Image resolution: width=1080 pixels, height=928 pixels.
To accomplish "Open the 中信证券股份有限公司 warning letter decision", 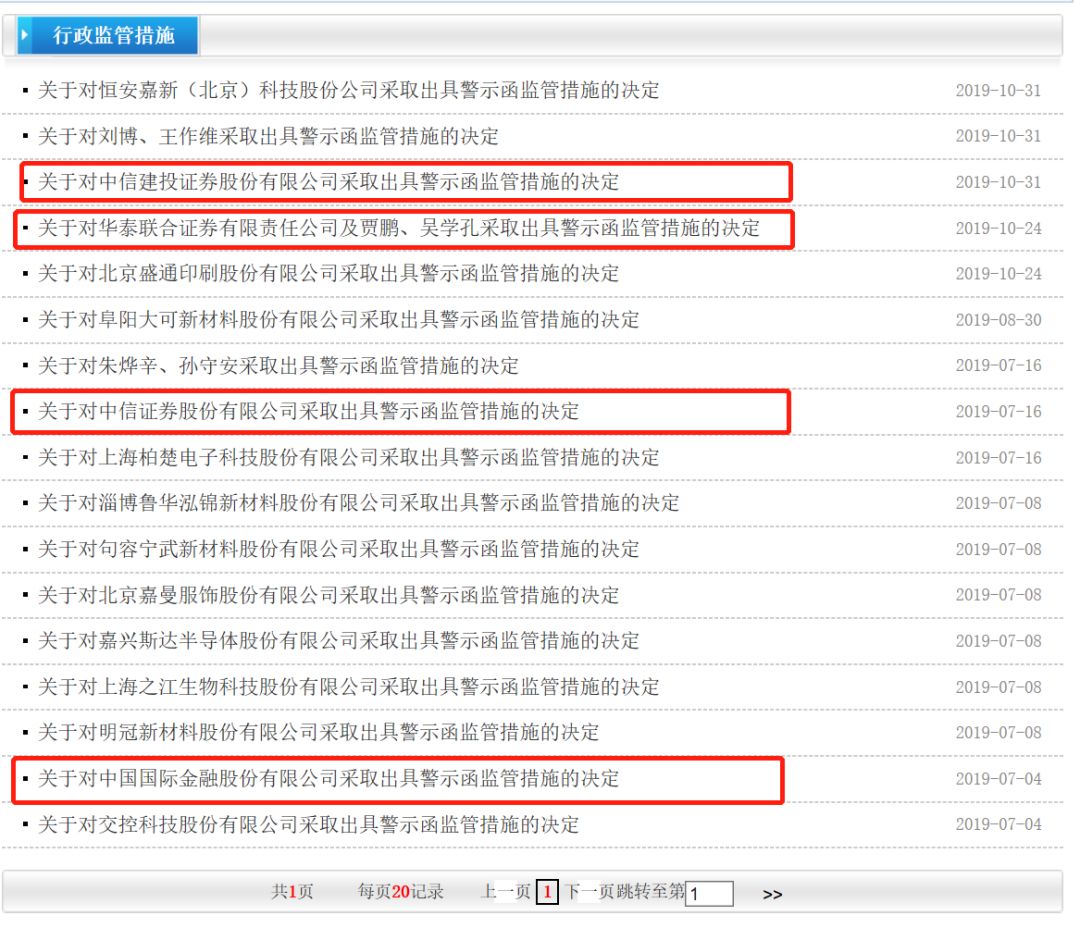I will coord(308,411).
